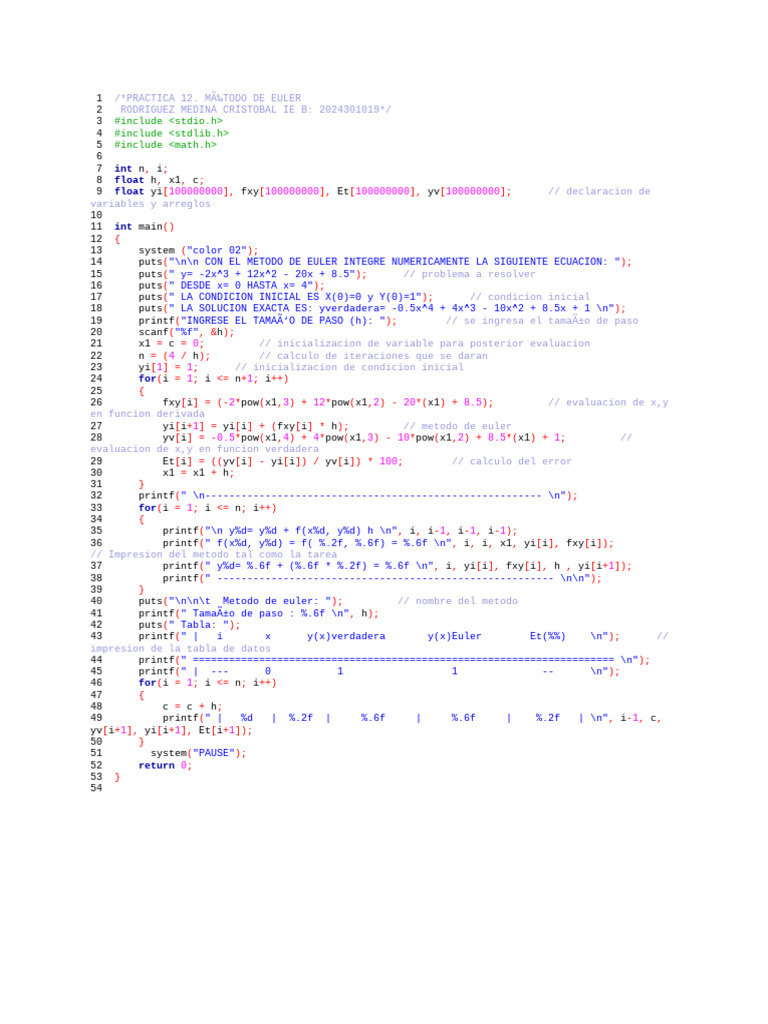Click the '#include <stdio.h>' line
The image size is (768, 1024).
(168, 121)
